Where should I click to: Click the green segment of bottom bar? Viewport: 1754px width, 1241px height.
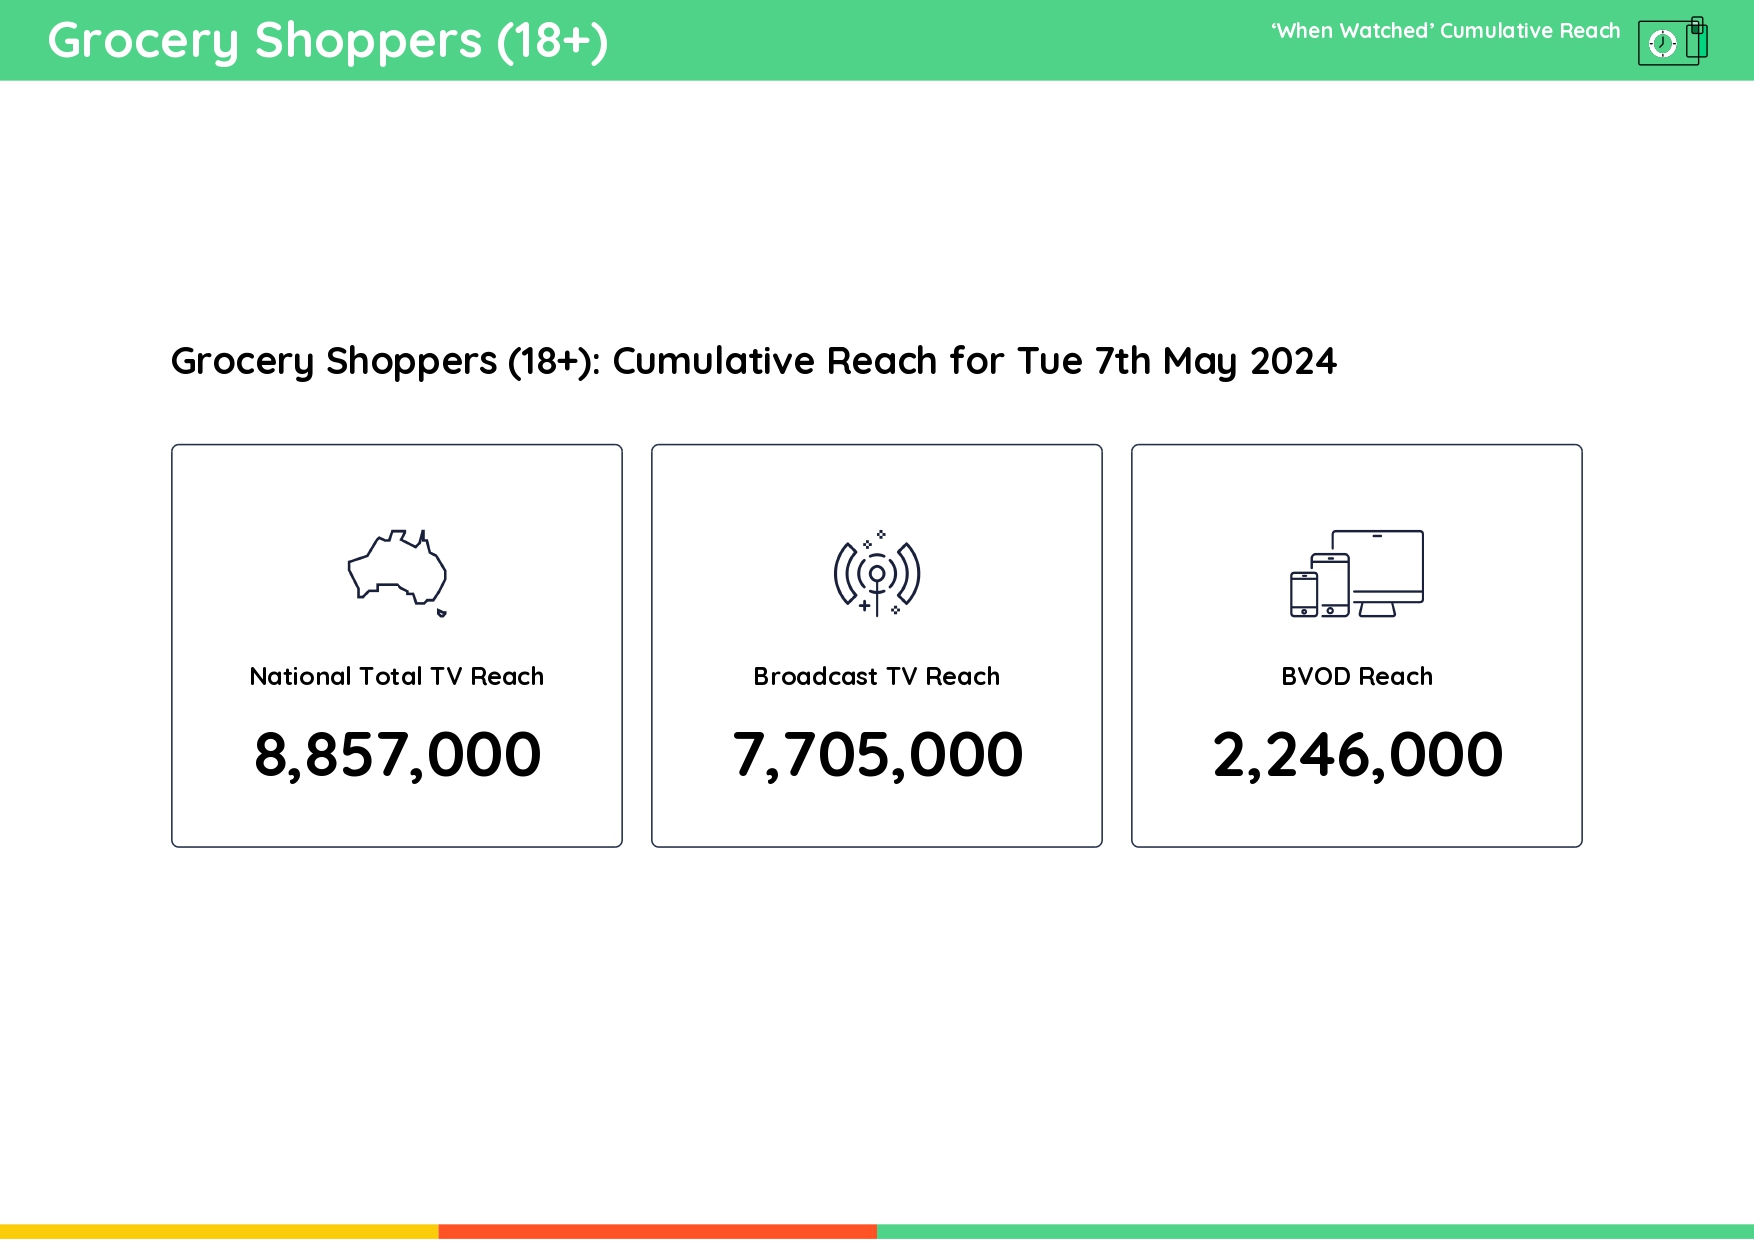point(1315,1232)
